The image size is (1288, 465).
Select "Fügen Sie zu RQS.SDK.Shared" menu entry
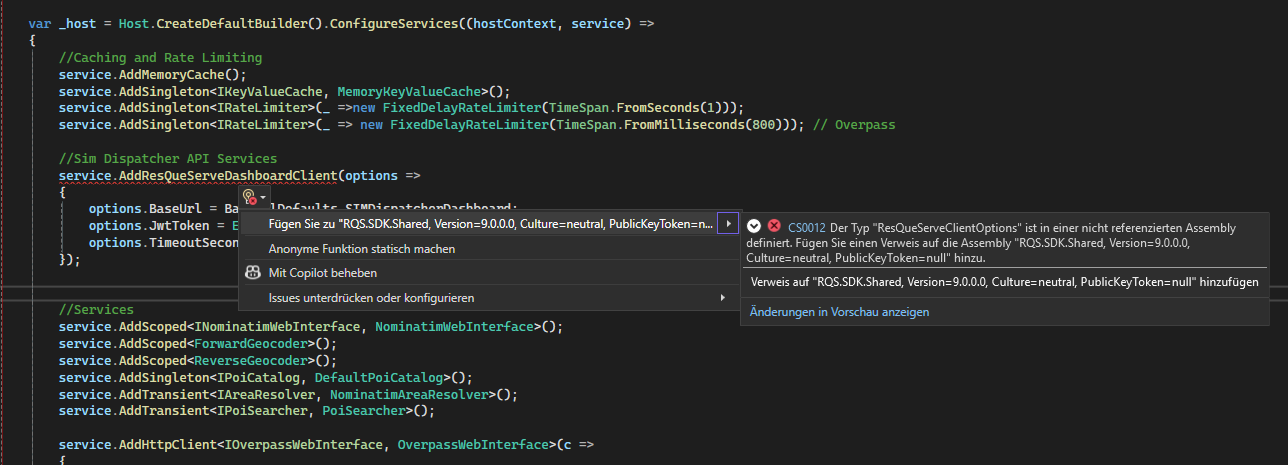point(490,224)
